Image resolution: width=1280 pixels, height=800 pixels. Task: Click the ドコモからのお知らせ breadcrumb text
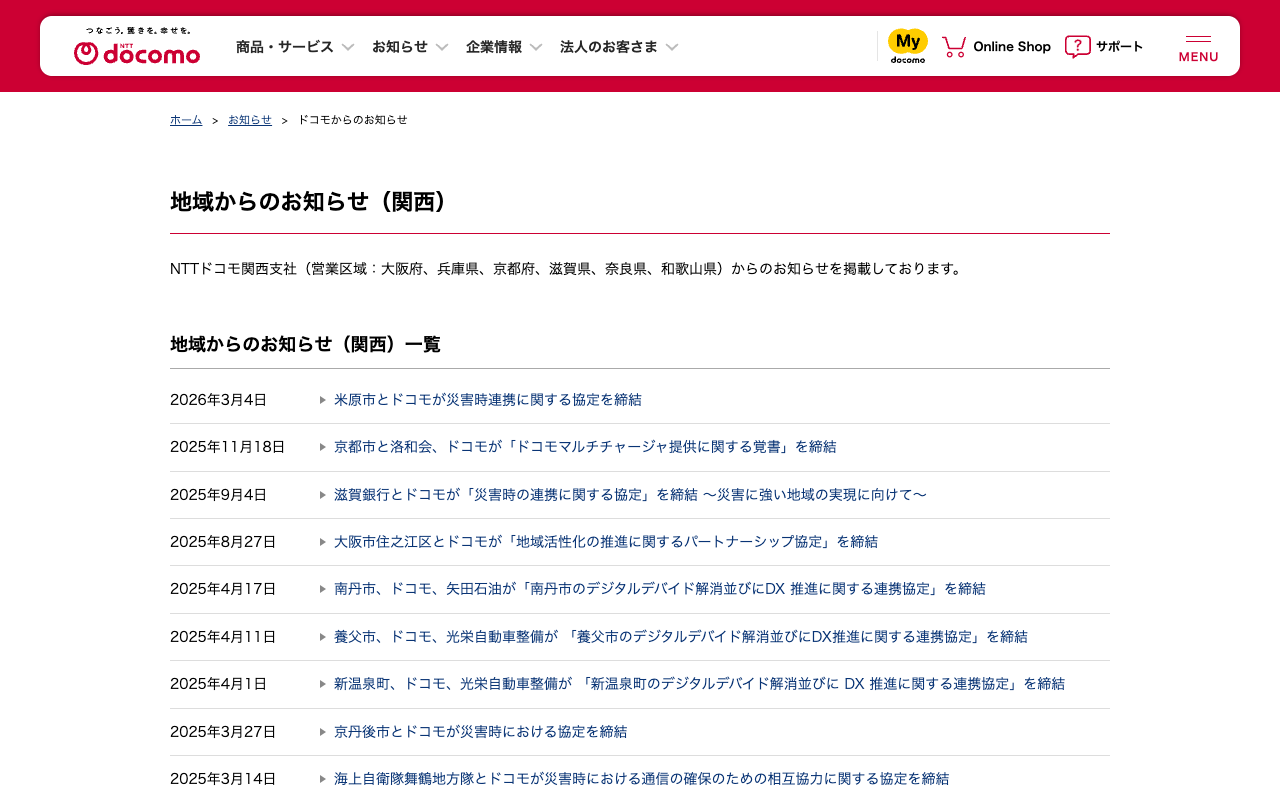coord(353,120)
